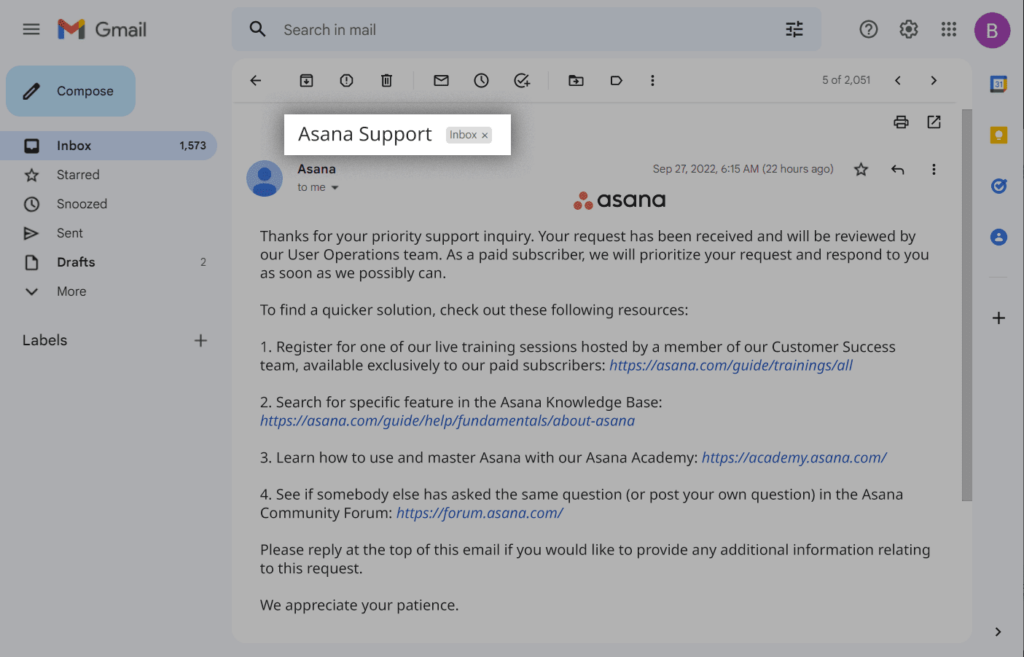Open the Asana Academy link
The width and height of the screenshot is (1024, 657).
(x=794, y=457)
